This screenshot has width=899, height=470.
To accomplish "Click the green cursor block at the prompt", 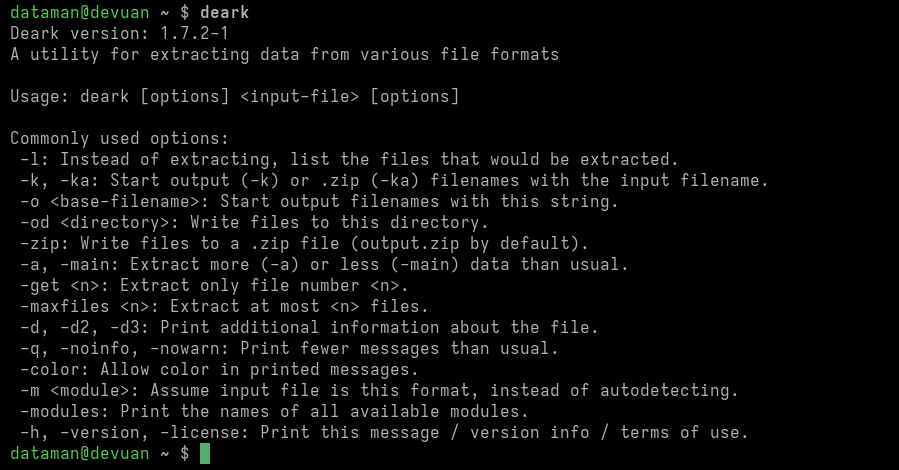I will click(x=205, y=454).
